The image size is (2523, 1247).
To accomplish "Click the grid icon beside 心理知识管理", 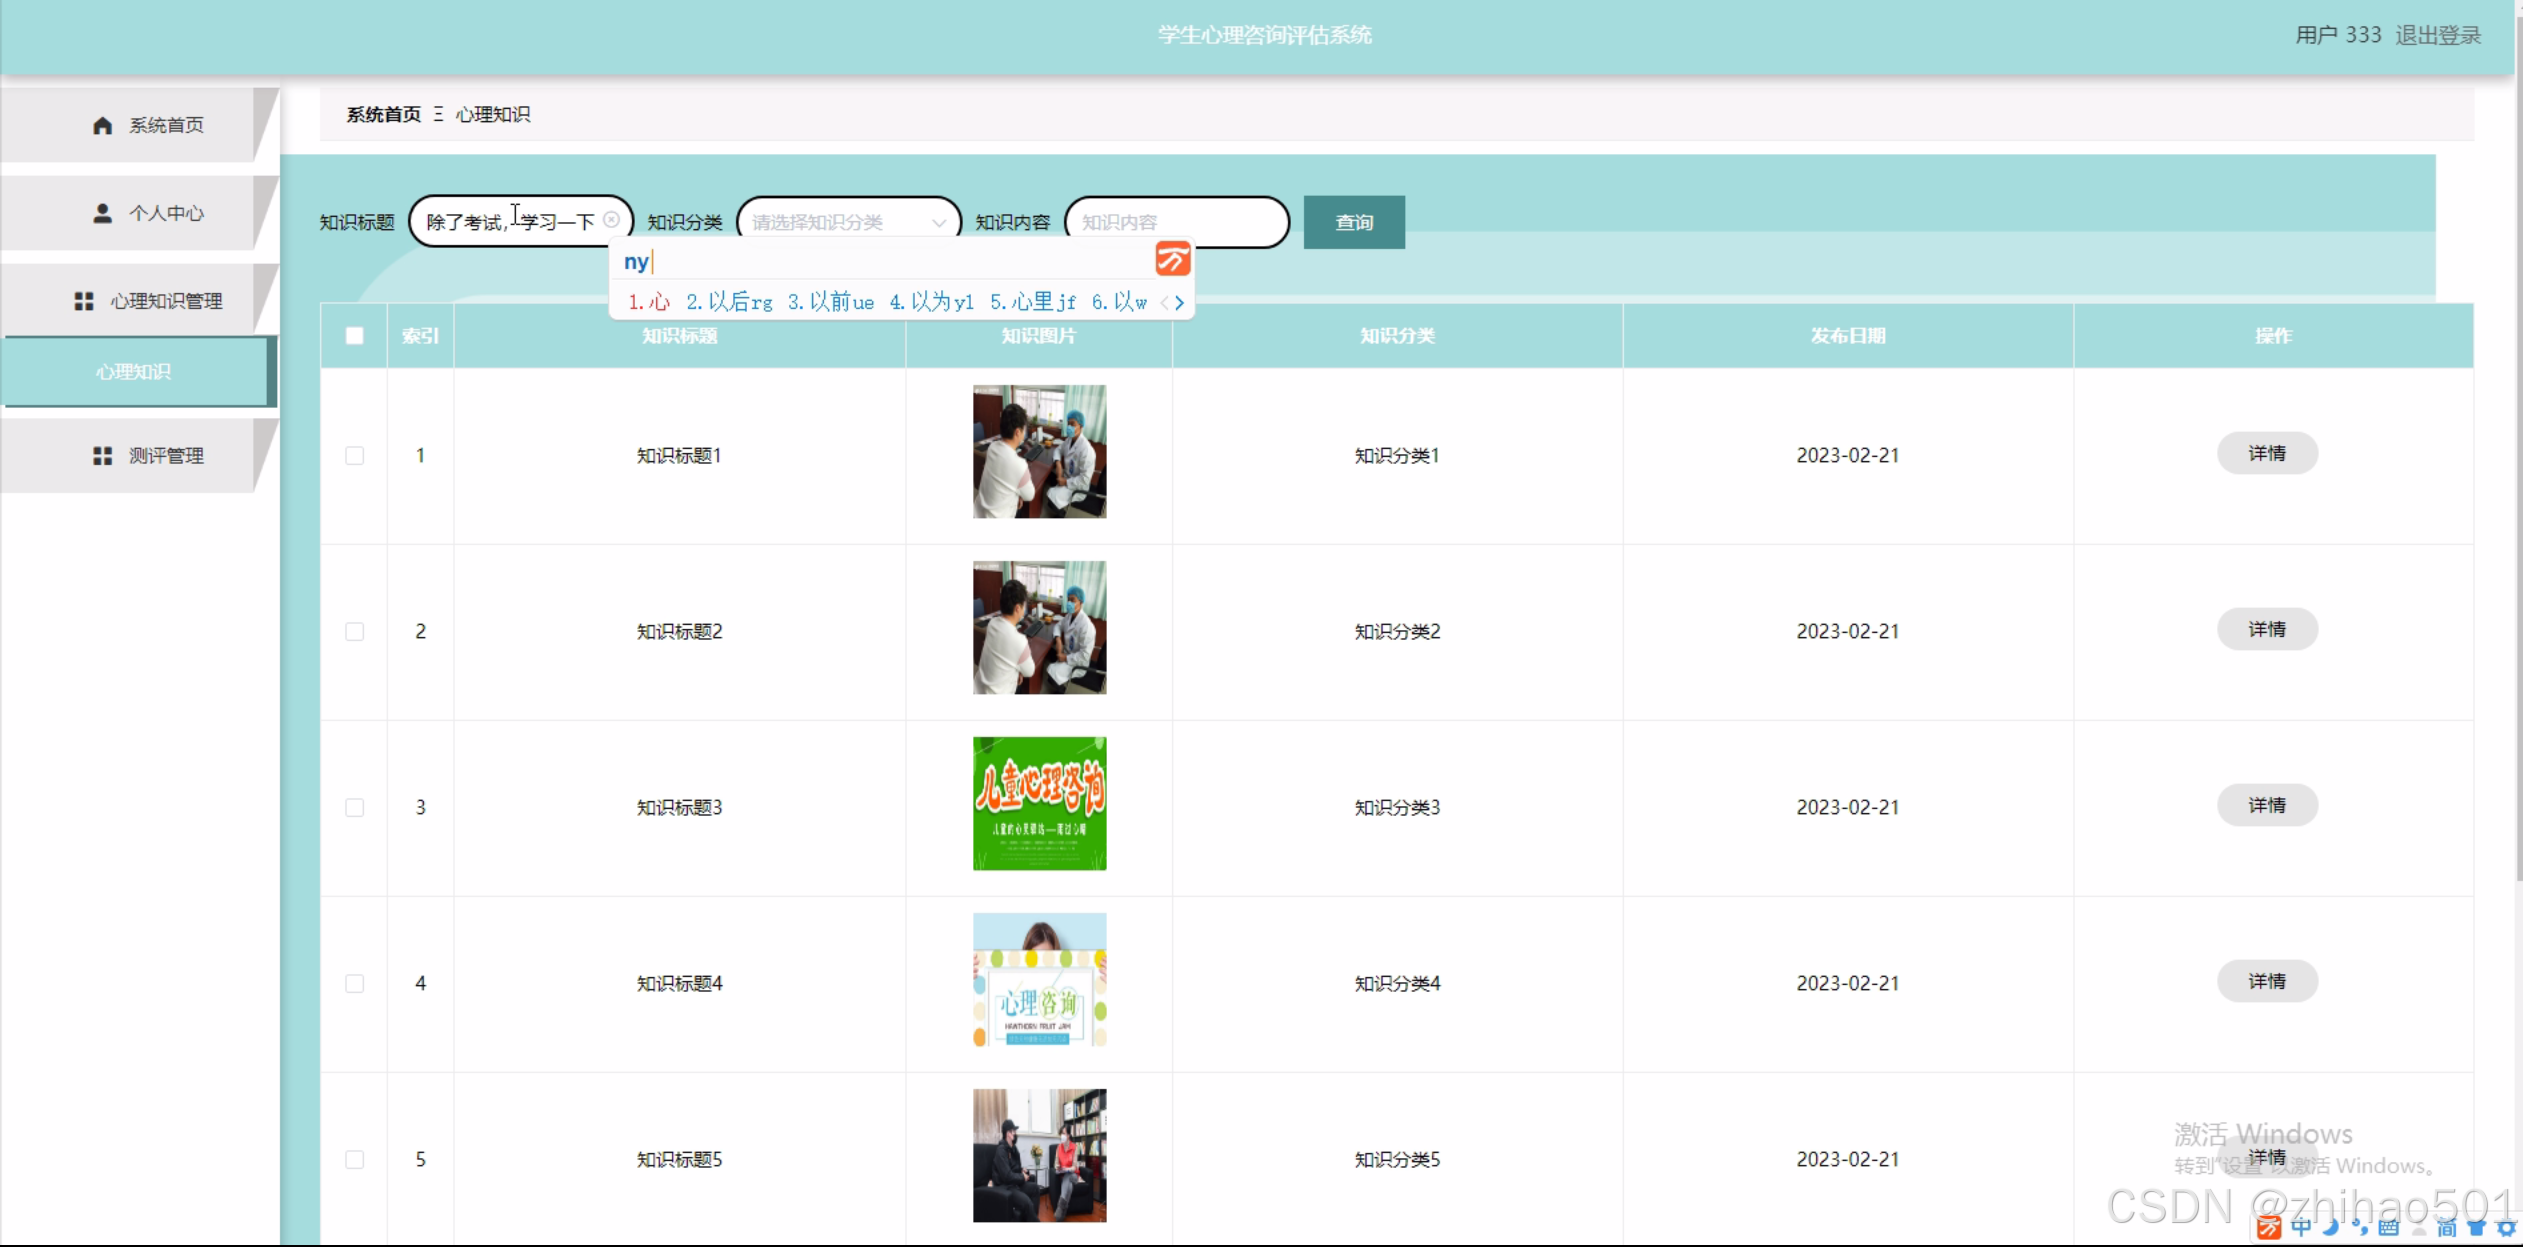I will (x=84, y=301).
